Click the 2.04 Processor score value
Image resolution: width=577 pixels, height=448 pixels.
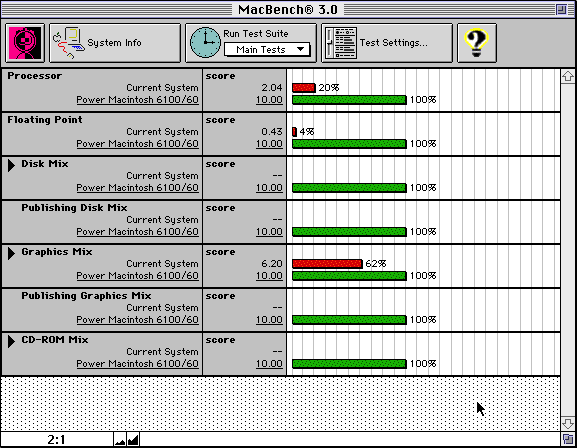pos(272,88)
